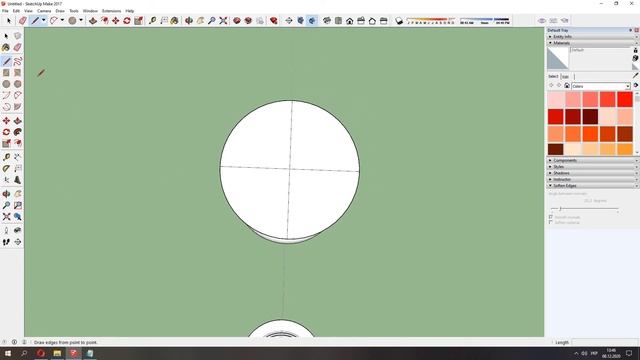Choose the Freehand drawing tool

click(18, 61)
